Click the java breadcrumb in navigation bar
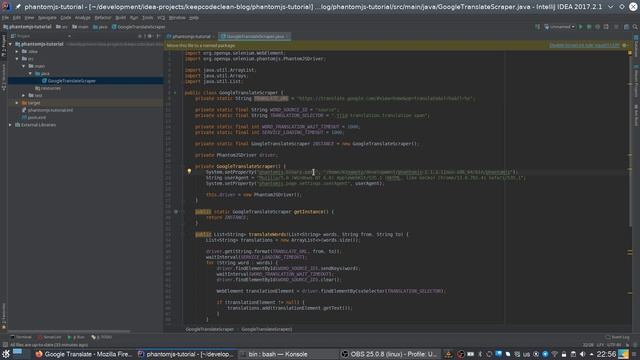640x360 pixels. click(100, 27)
